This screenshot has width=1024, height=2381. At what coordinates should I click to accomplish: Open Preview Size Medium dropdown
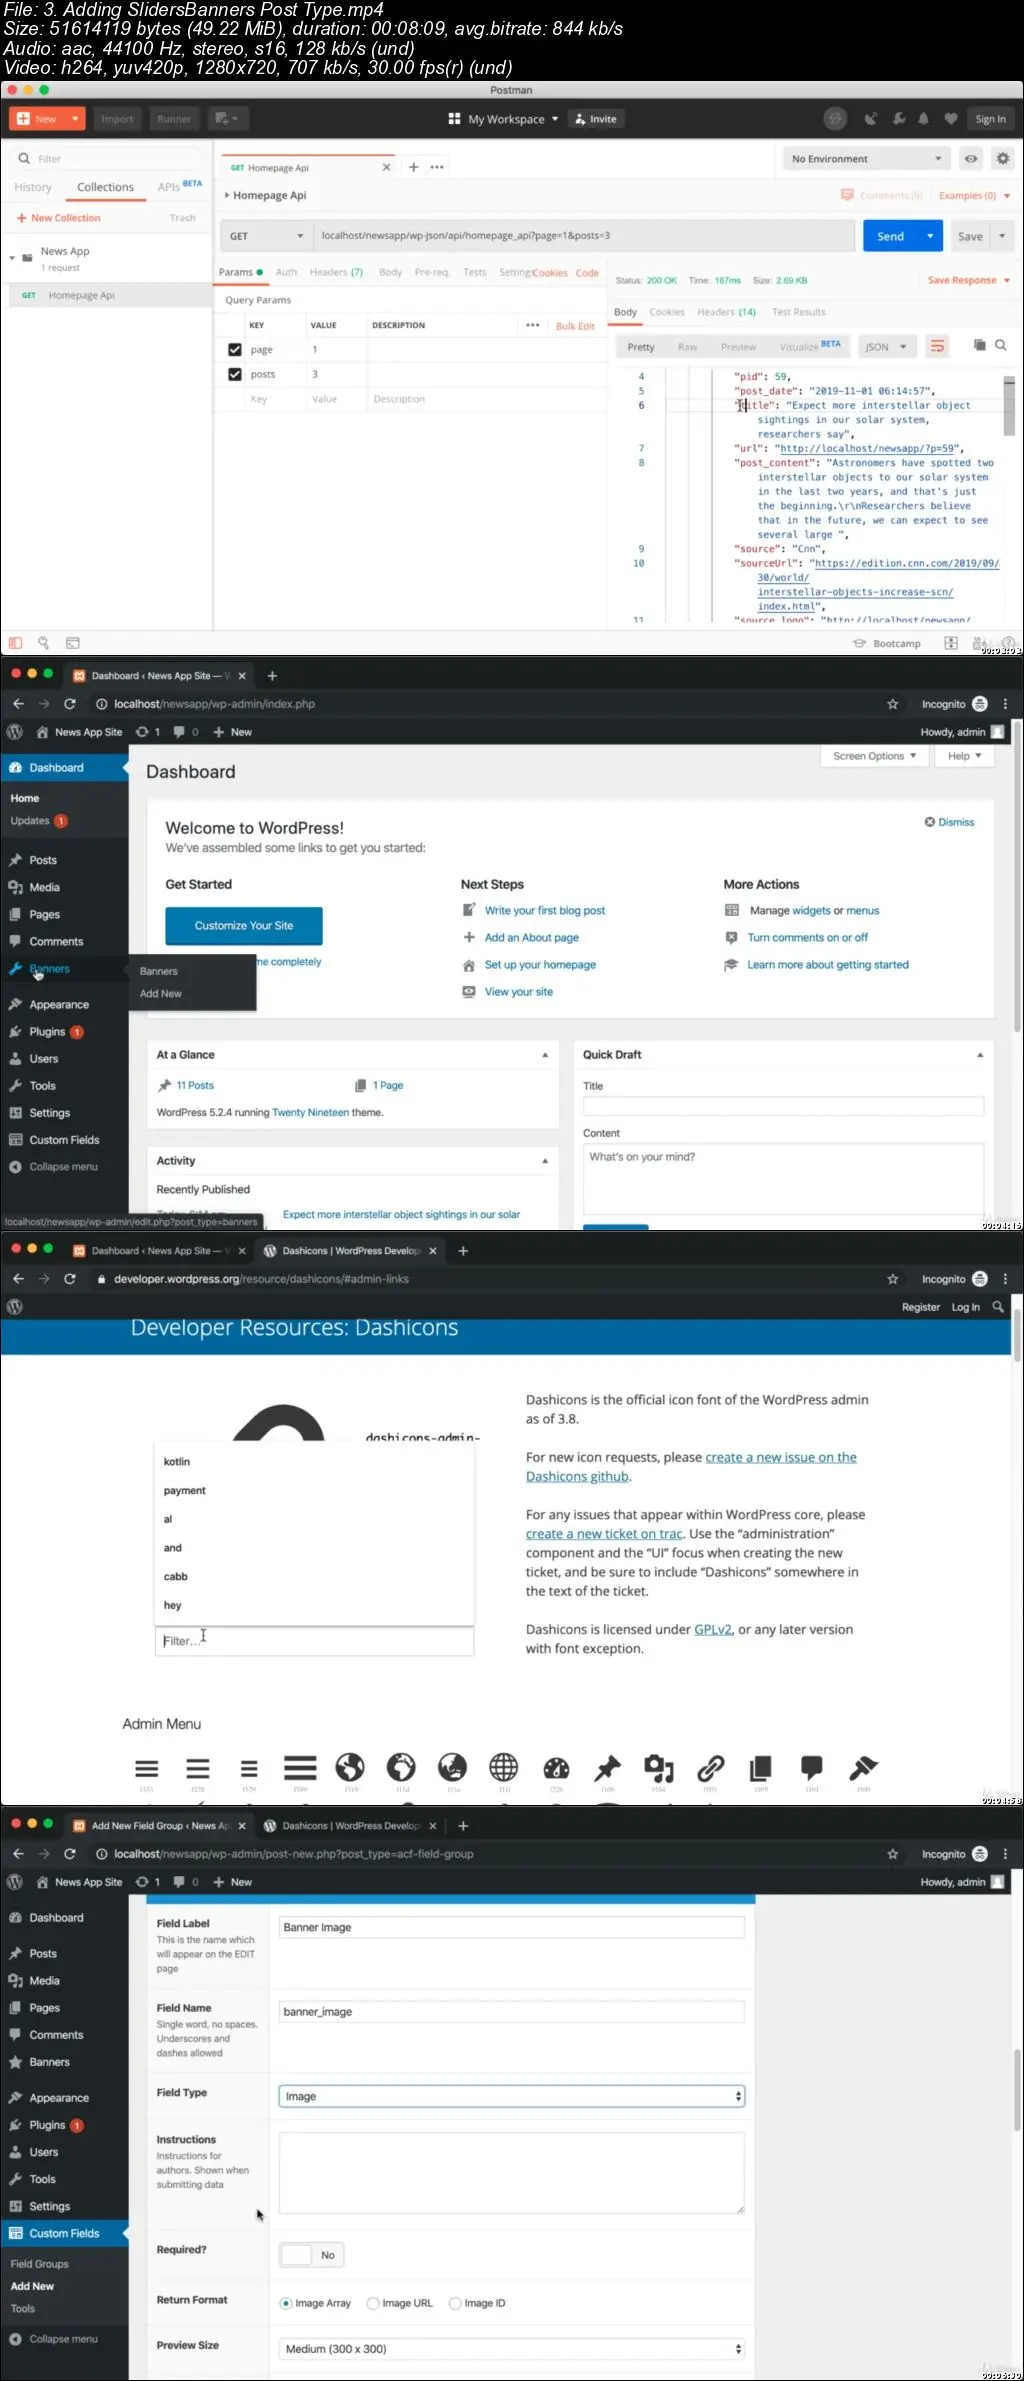point(512,2349)
